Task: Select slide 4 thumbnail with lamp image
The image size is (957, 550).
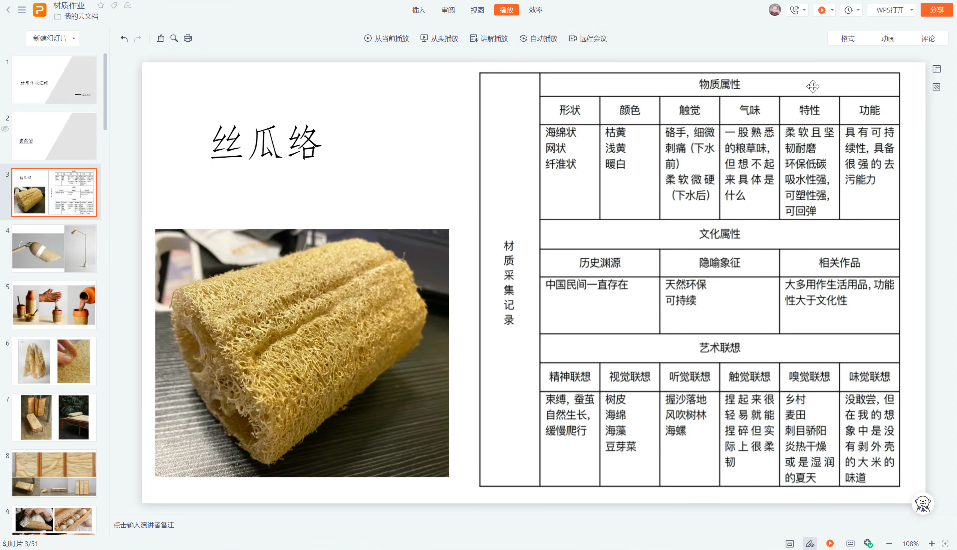Action: pyautogui.click(x=54, y=248)
